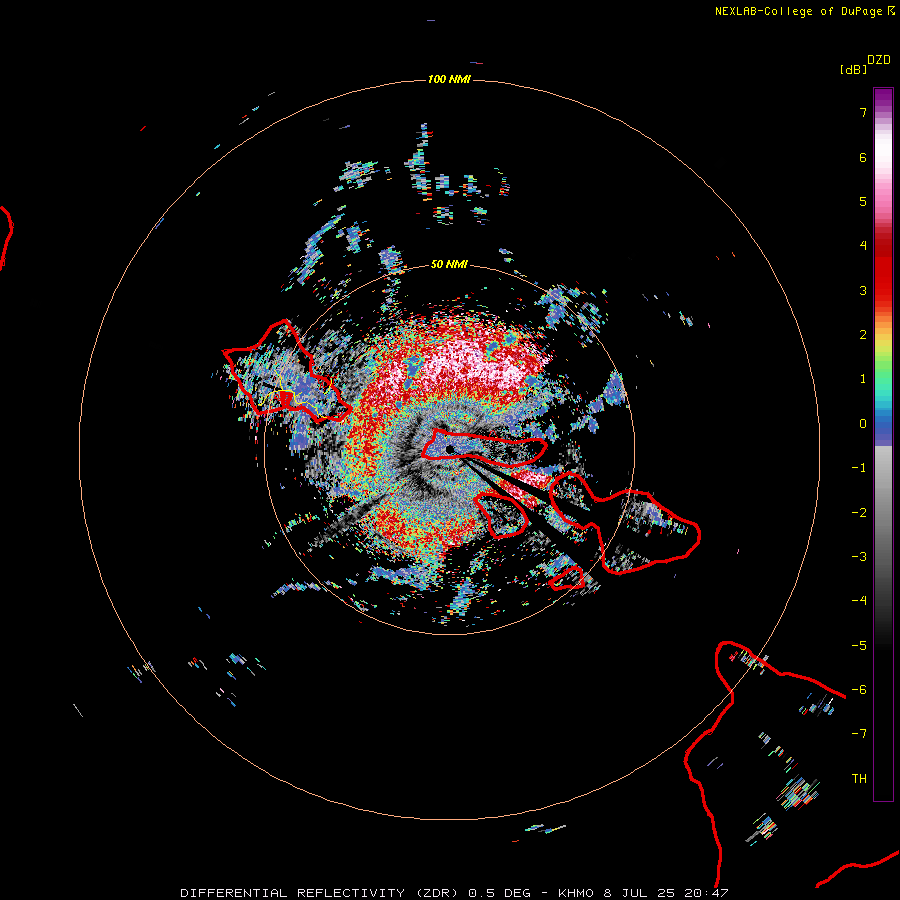Click the 6 value on the color scale
The height and width of the screenshot is (900, 900).
point(863,157)
